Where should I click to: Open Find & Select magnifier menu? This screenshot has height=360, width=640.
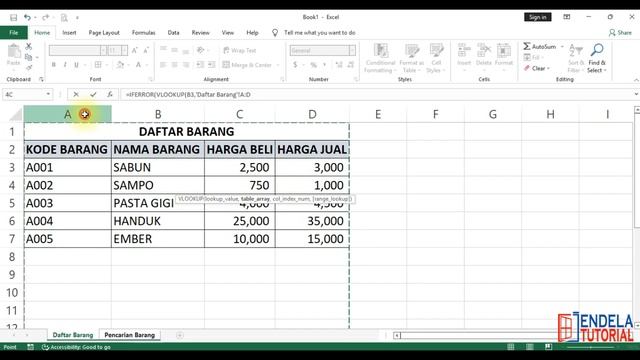click(597, 58)
